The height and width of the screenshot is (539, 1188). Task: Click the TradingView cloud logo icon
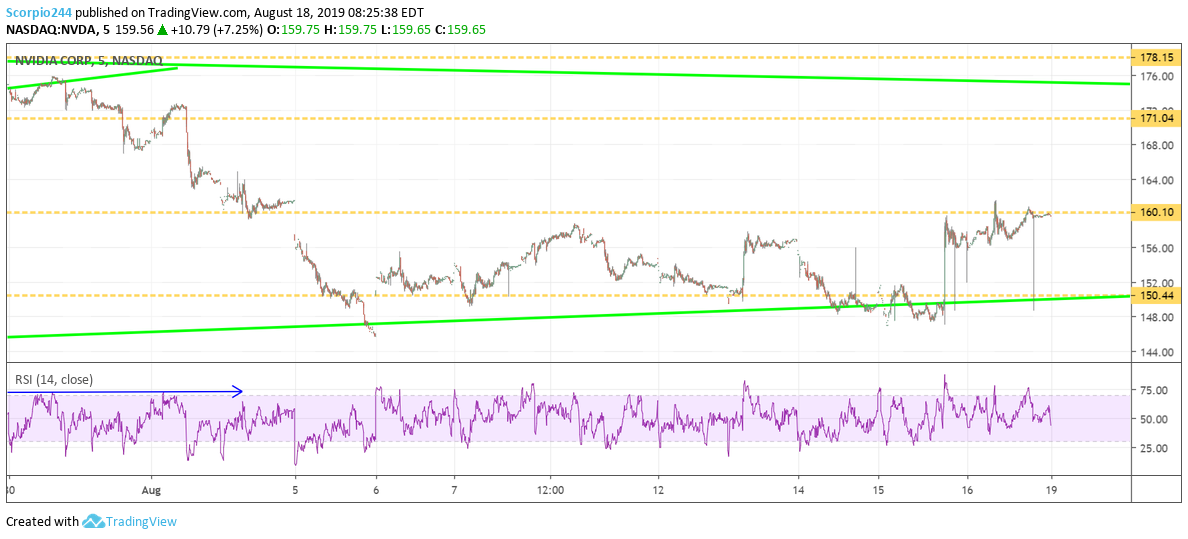click(x=92, y=521)
